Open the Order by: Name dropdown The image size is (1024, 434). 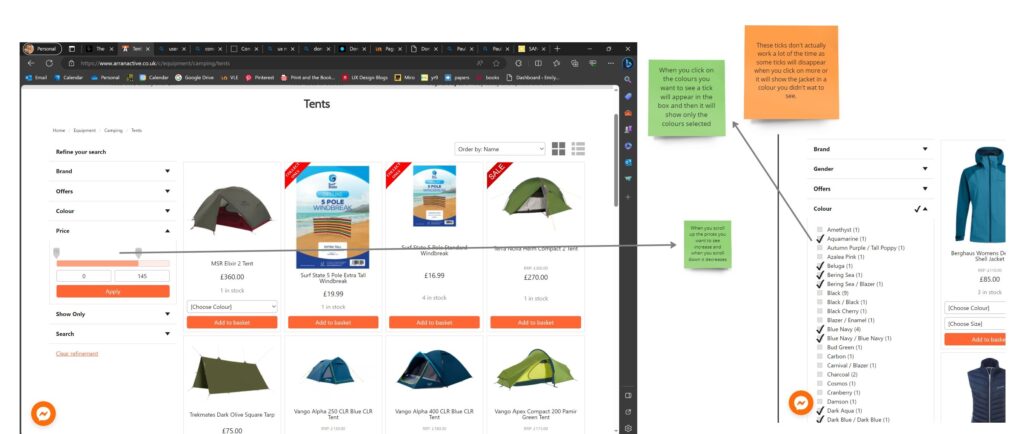(x=500, y=149)
